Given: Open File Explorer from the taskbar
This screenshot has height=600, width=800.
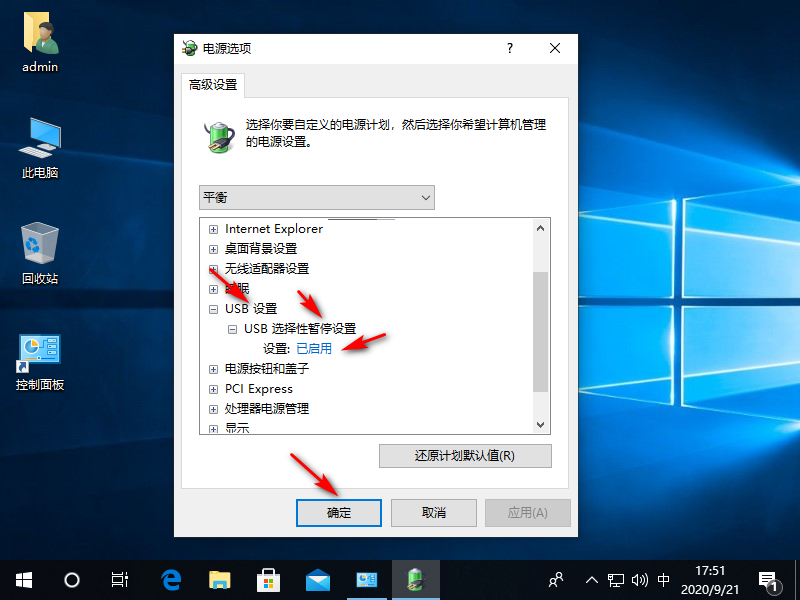Looking at the screenshot, I should point(220,579).
